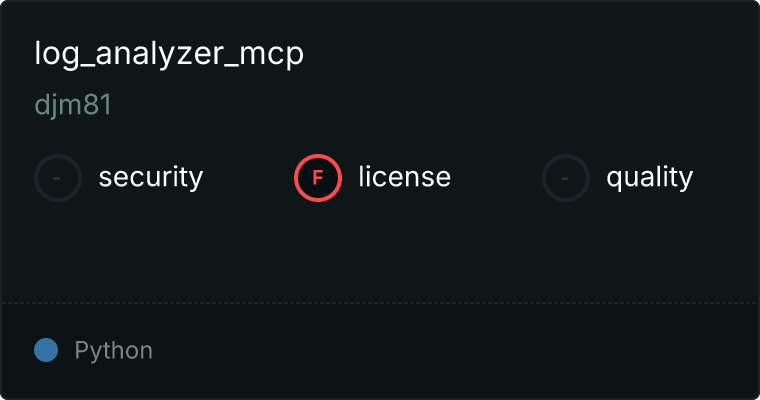This screenshot has height=400, width=760.
Task: Select the license label text
Action: tap(405, 176)
